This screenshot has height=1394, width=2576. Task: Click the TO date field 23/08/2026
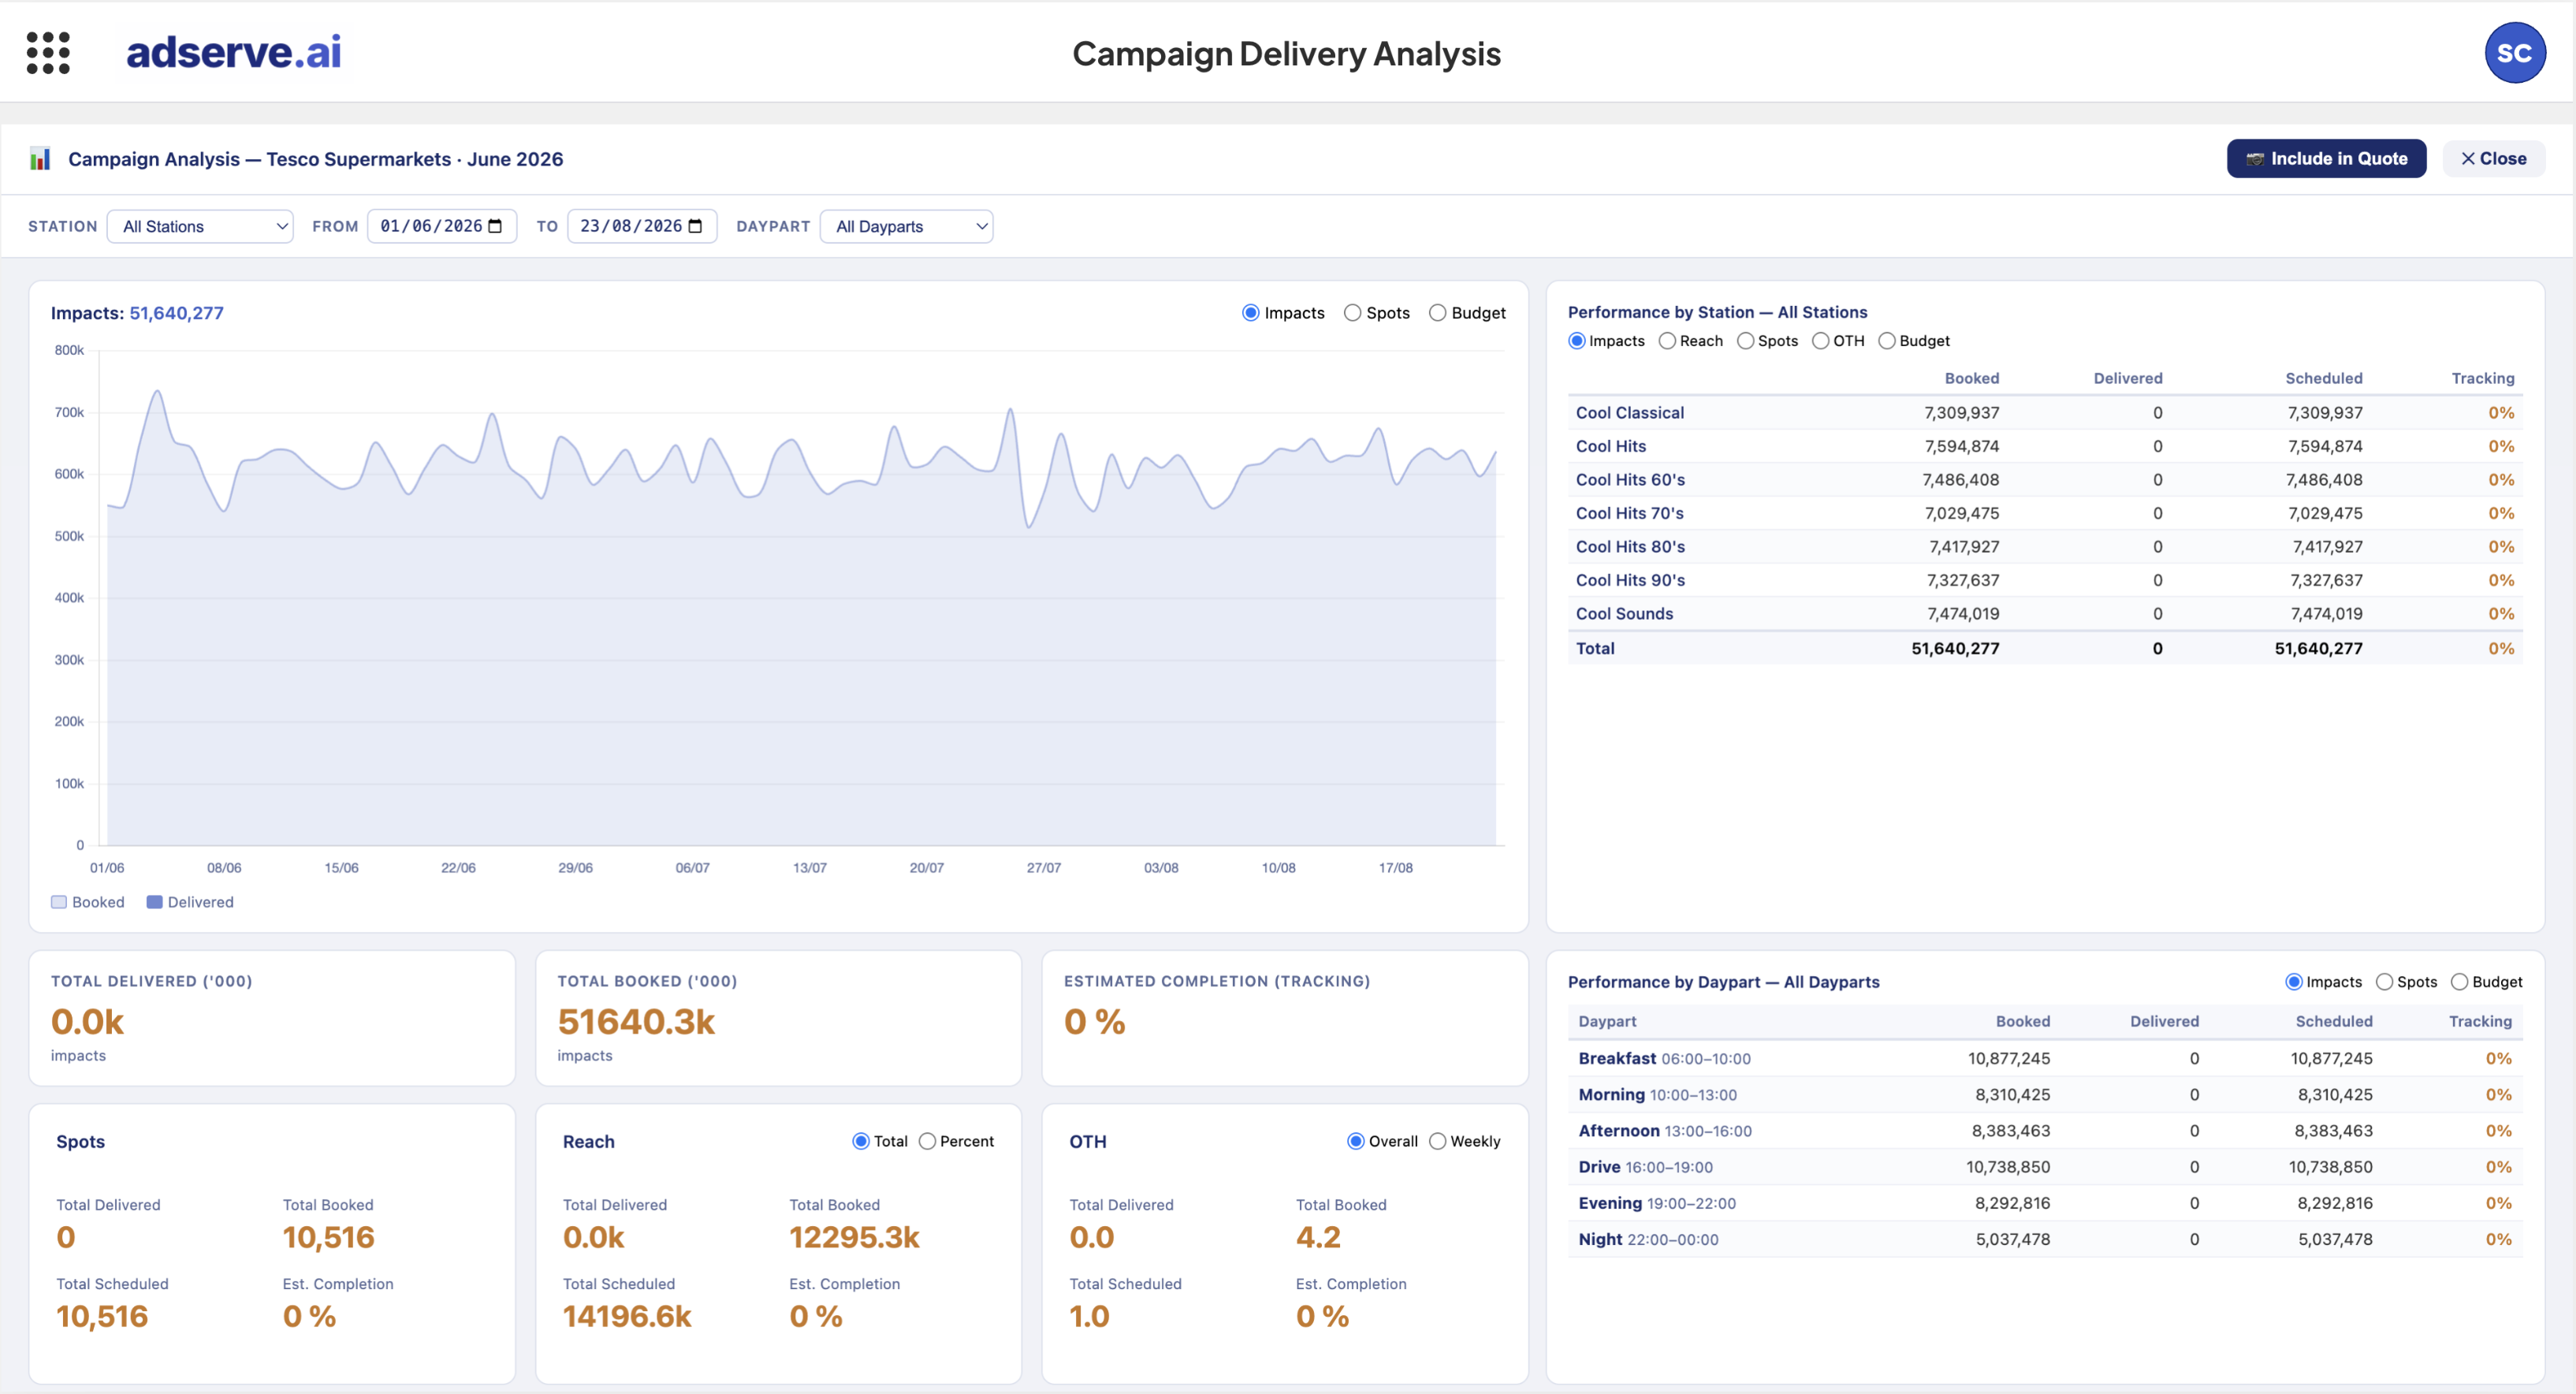642,226
